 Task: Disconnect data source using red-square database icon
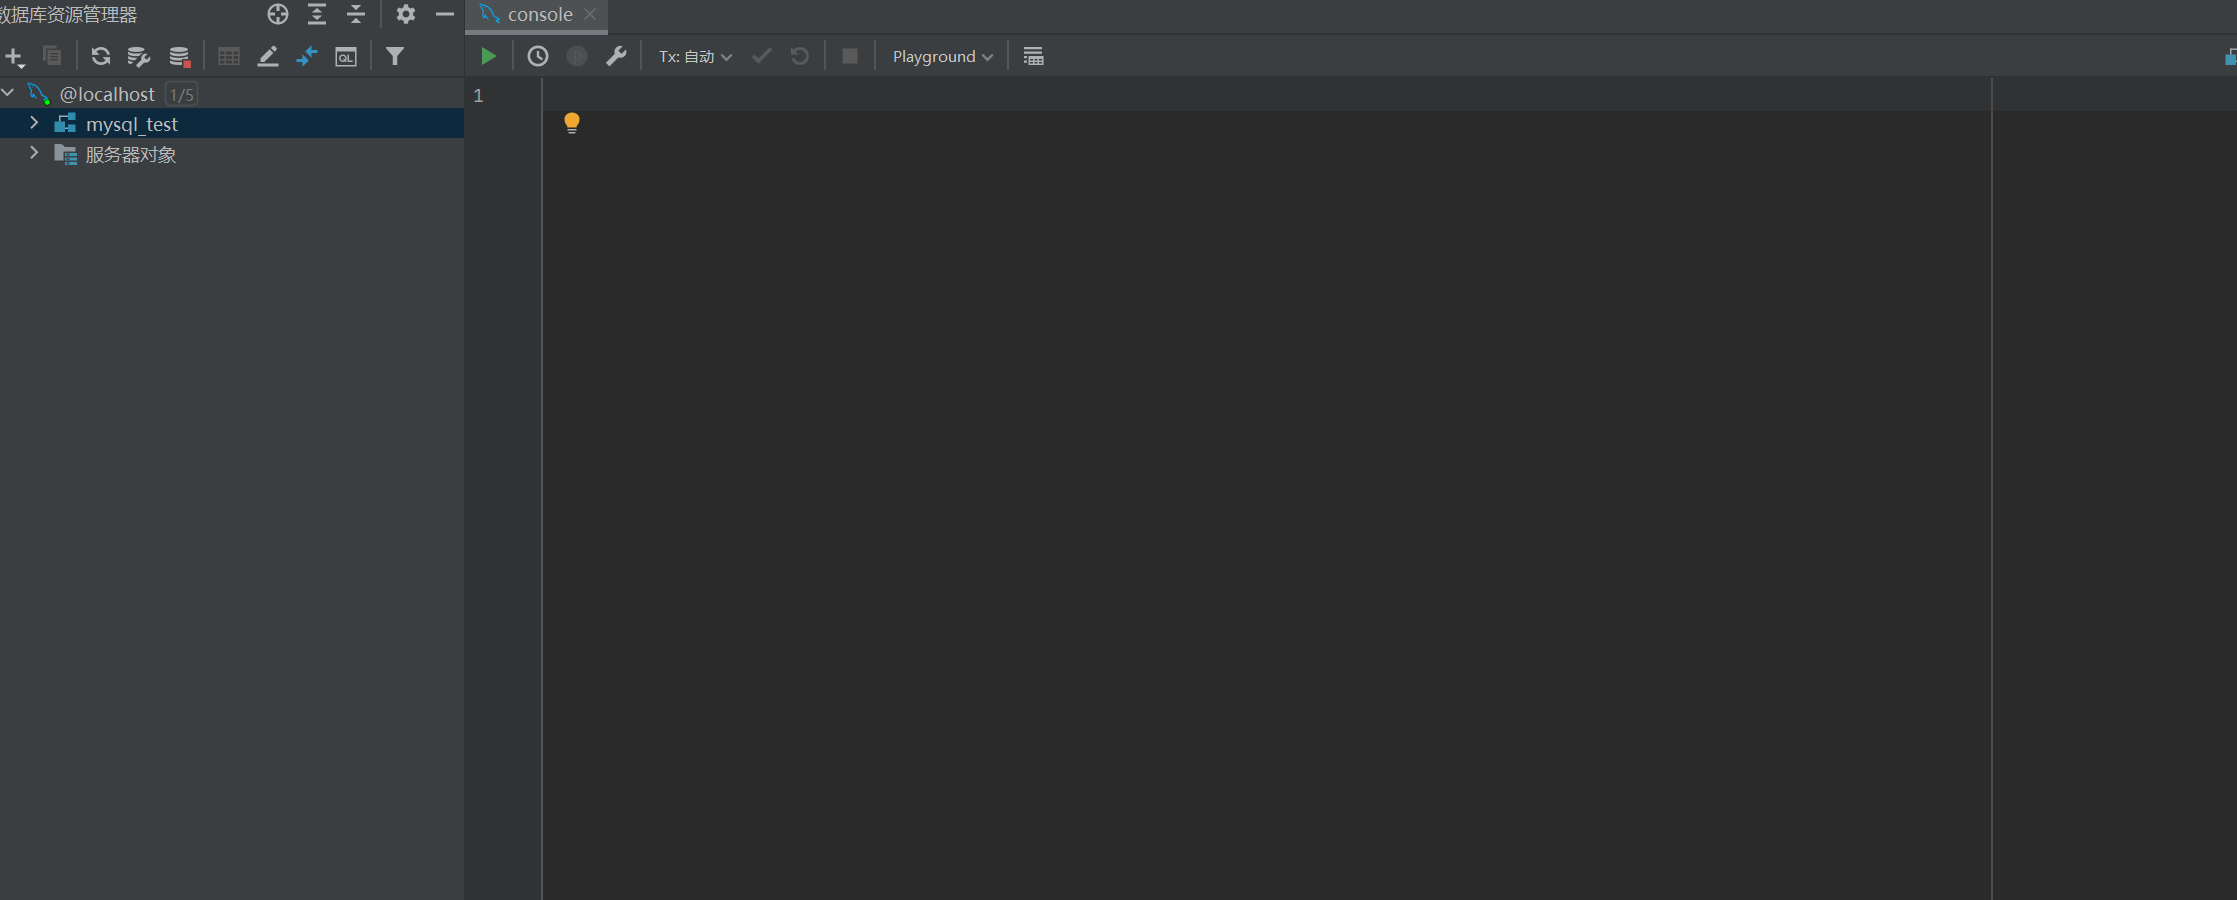[x=179, y=56]
